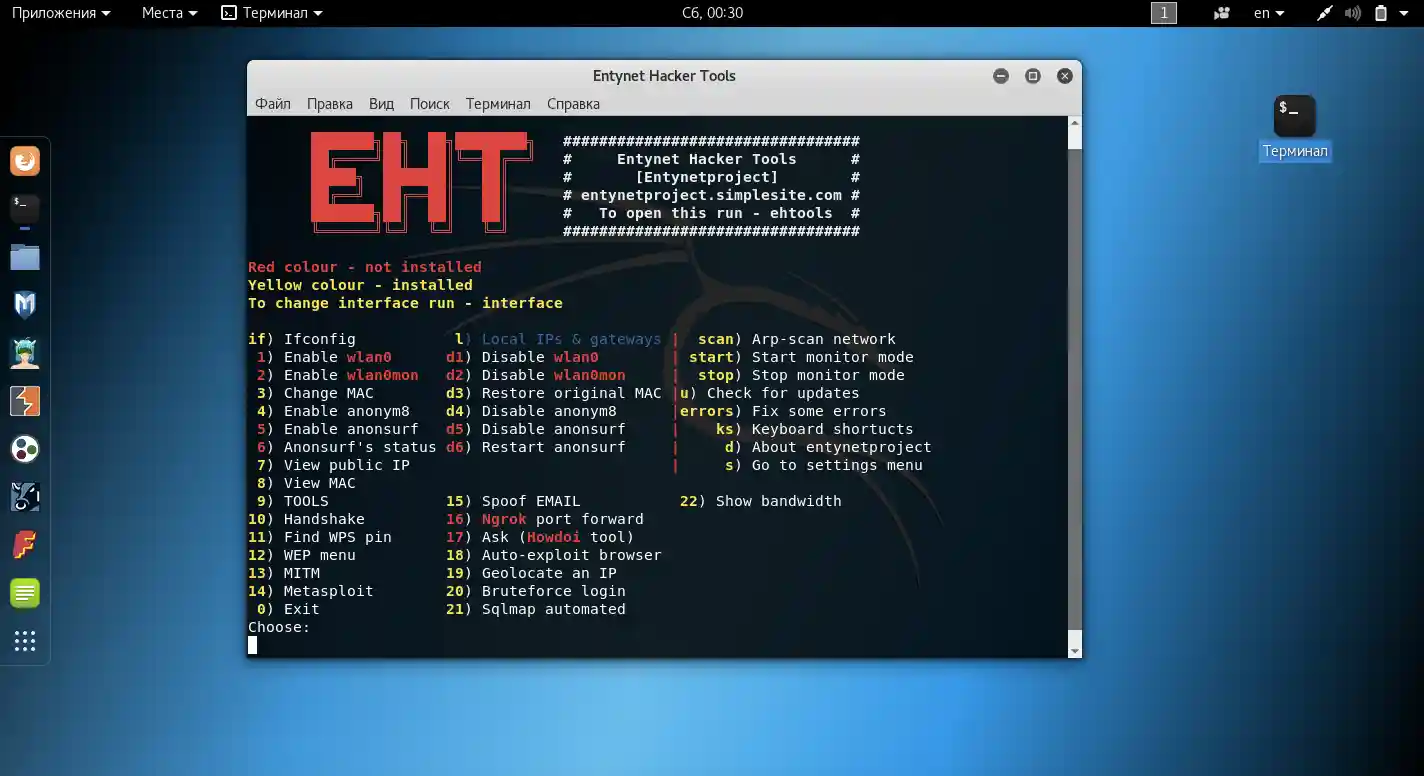Click the entynetproject.simplesite.com text

tap(711, 195)
